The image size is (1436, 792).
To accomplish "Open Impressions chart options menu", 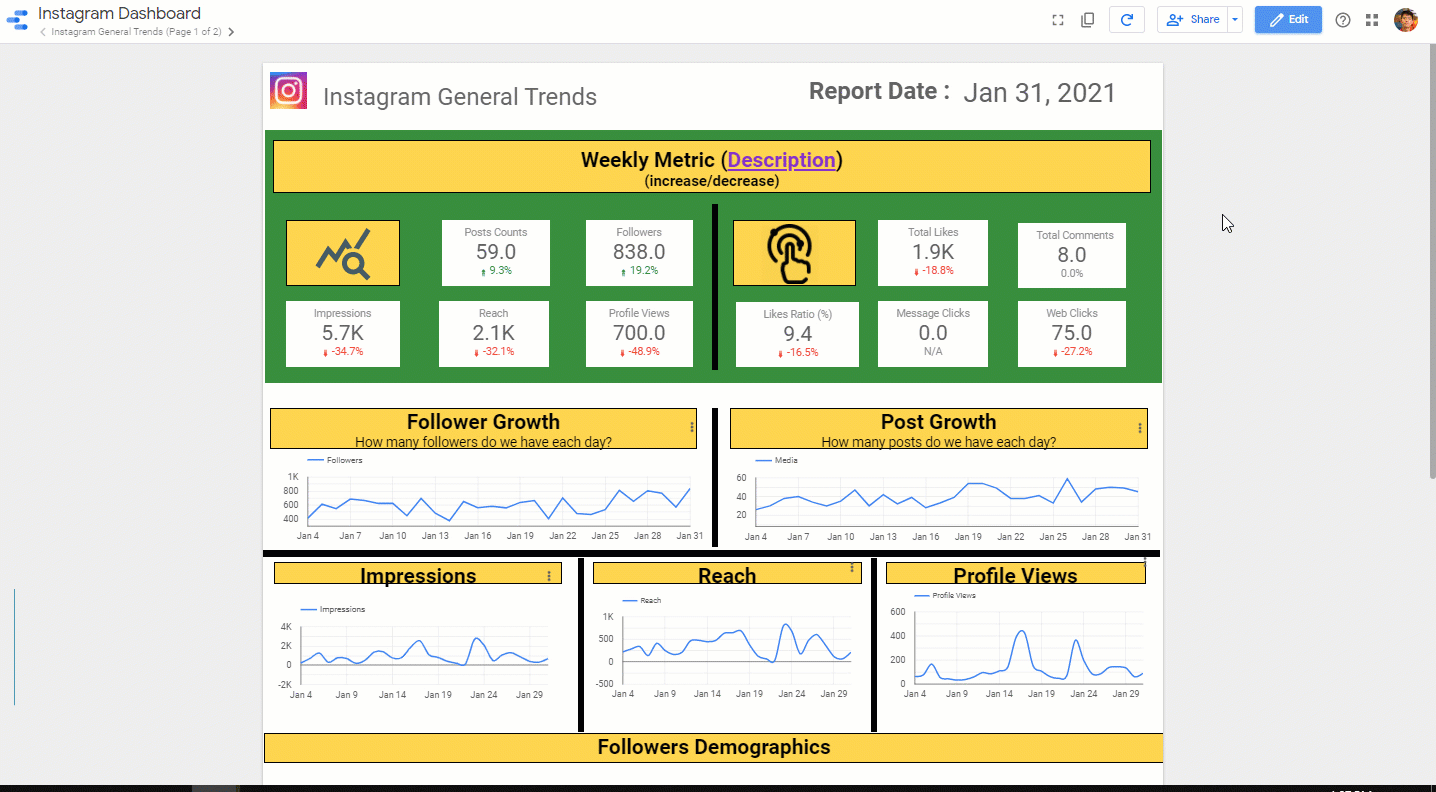I will click(x=549, y=576).
